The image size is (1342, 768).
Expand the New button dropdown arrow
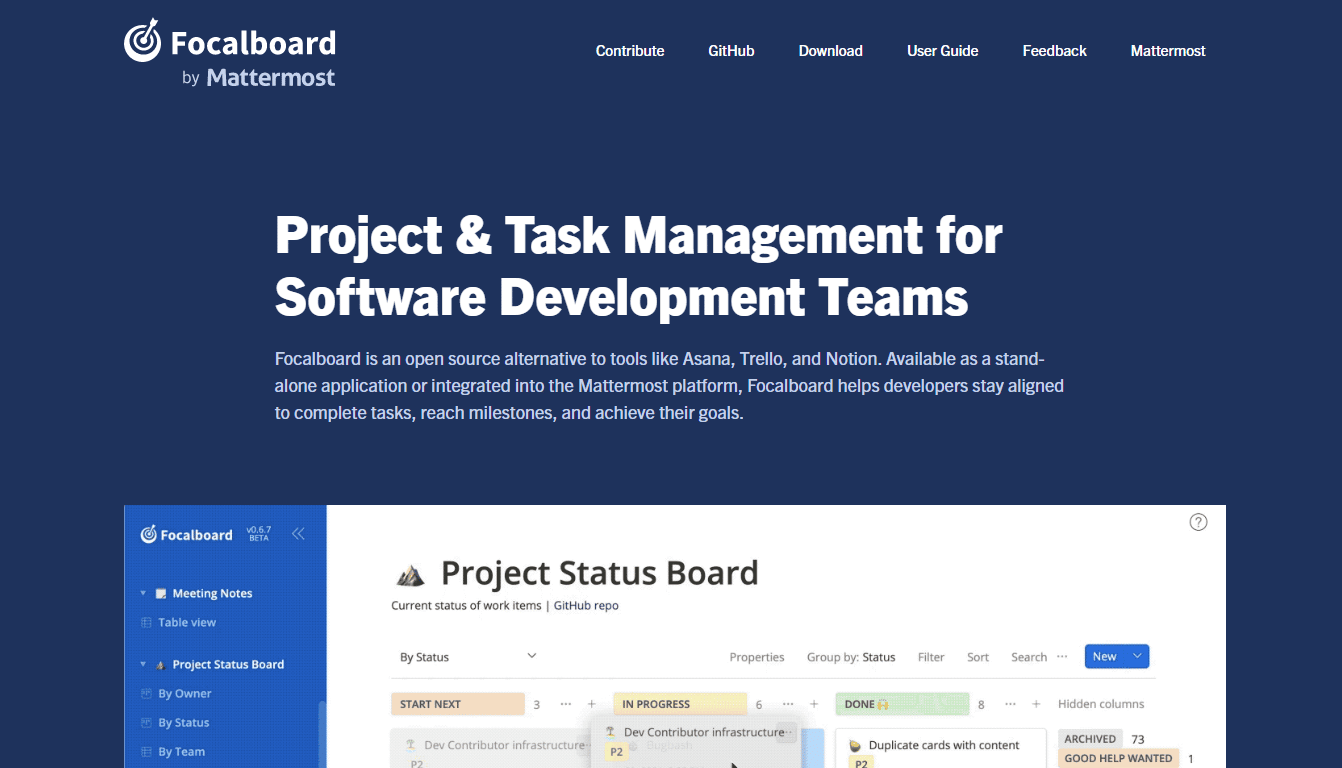pos(1137,657)
